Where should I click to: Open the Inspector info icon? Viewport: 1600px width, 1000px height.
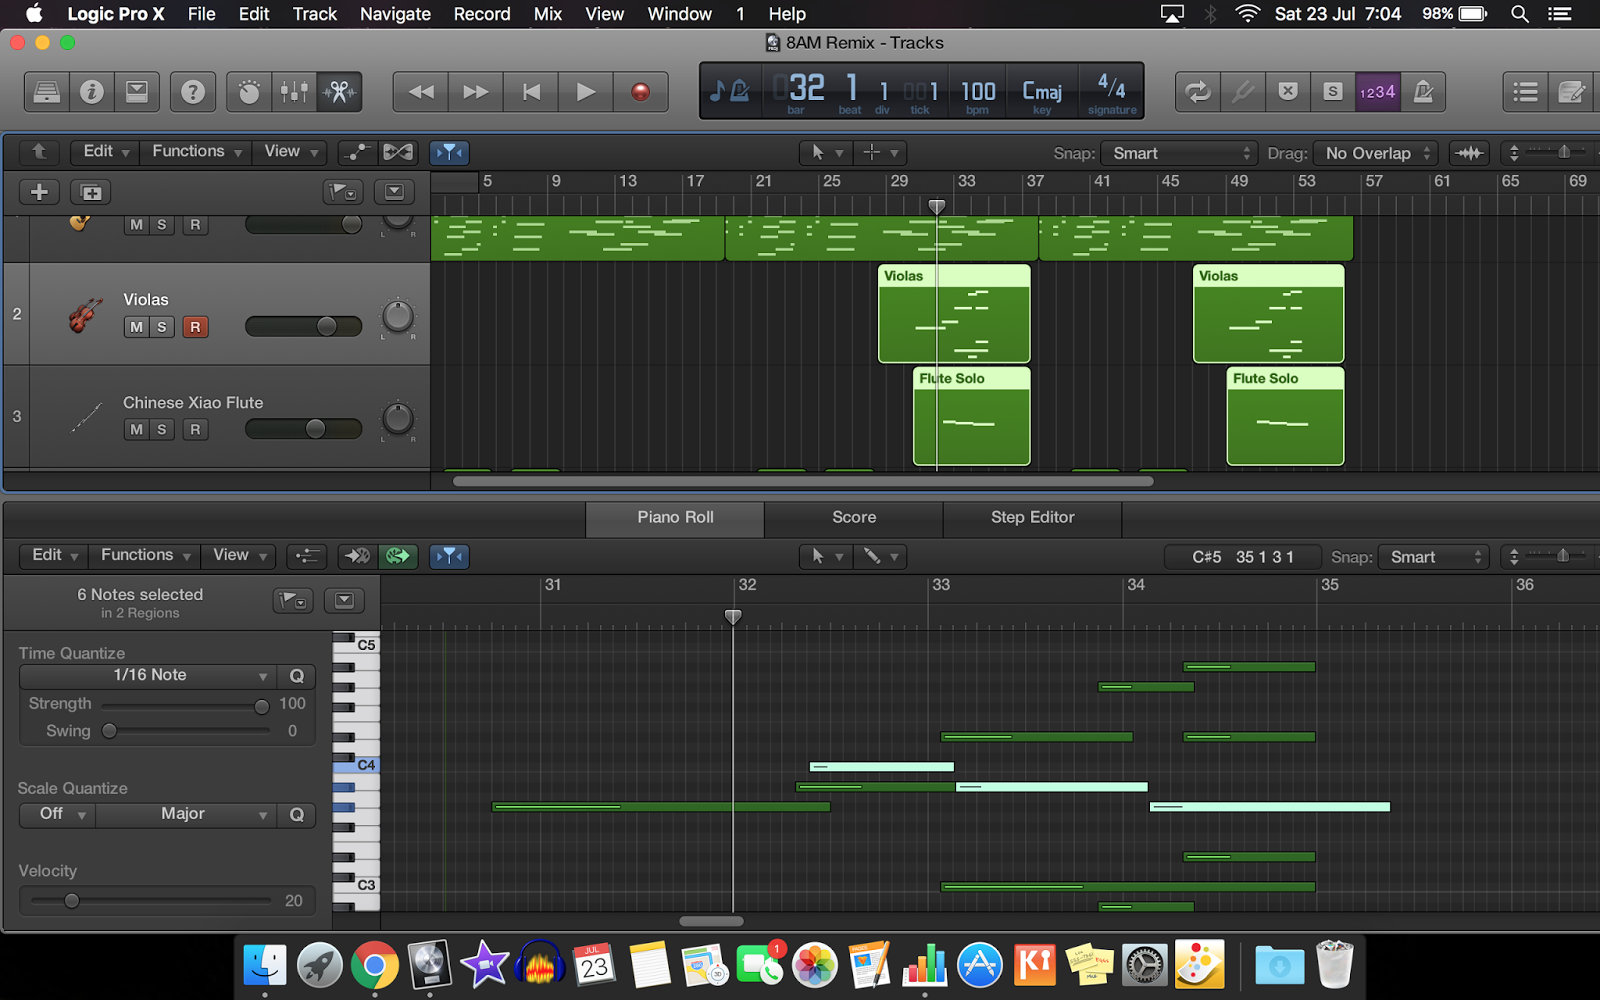[92, 92]
